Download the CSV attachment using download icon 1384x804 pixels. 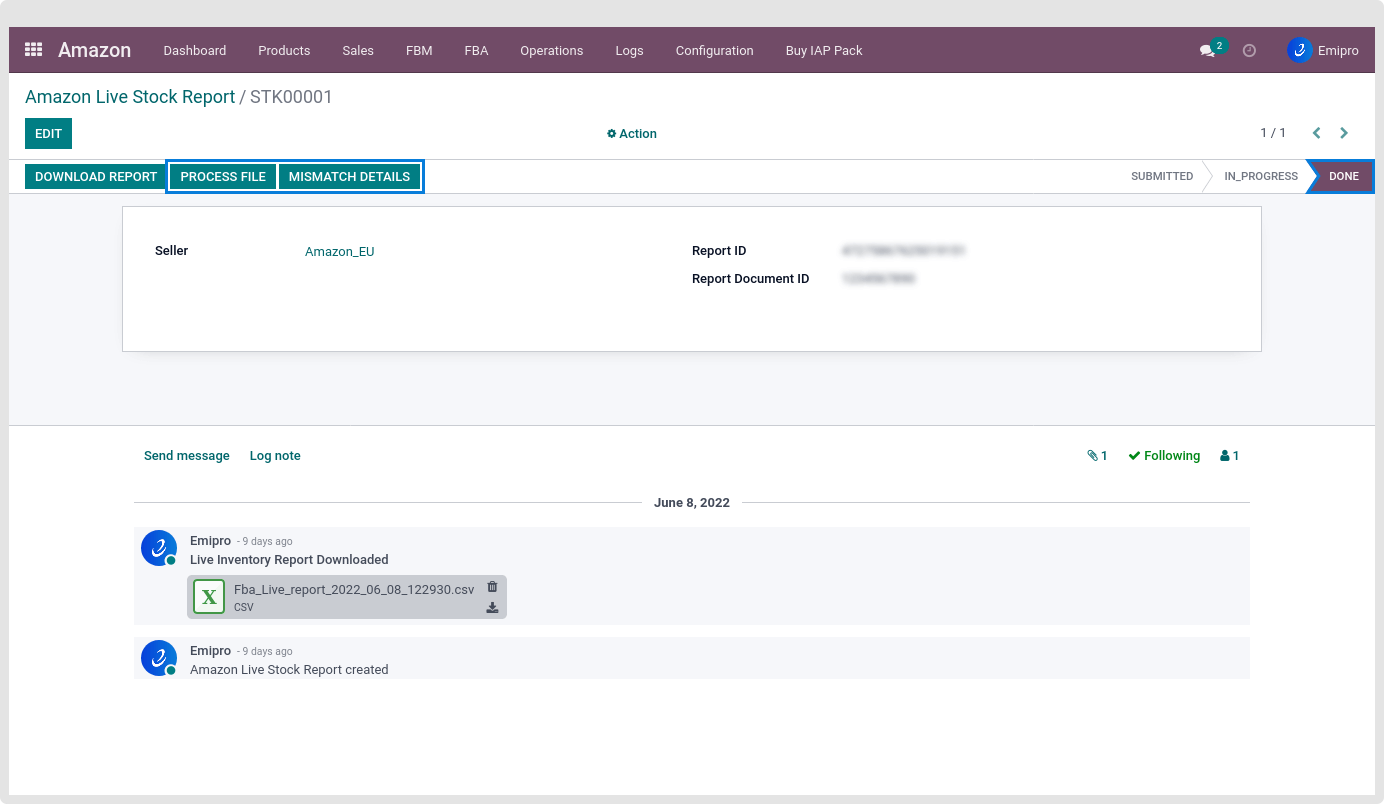(x=492, y=607)
